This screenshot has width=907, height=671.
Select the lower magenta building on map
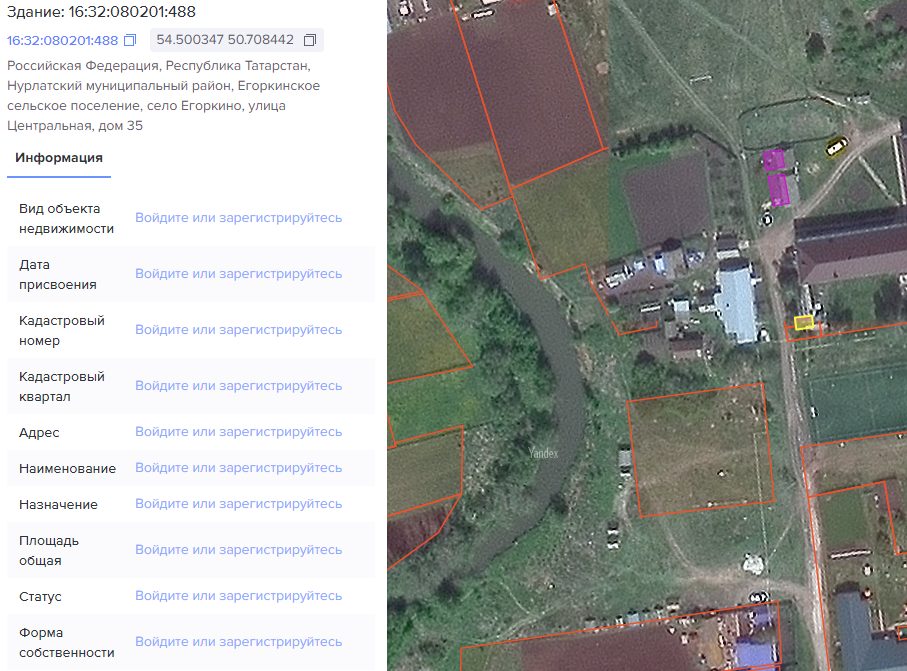coord(779,190)
